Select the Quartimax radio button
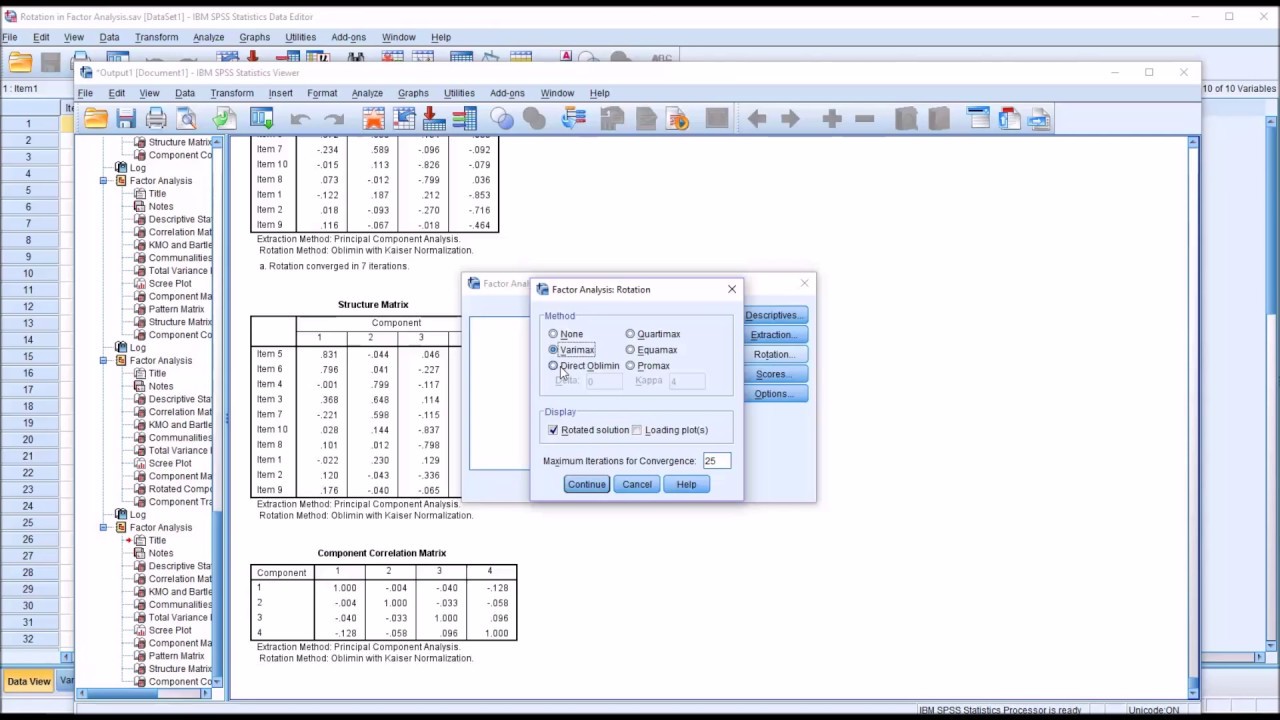The height and width of the screenshot is (720, 1280). 630,334
